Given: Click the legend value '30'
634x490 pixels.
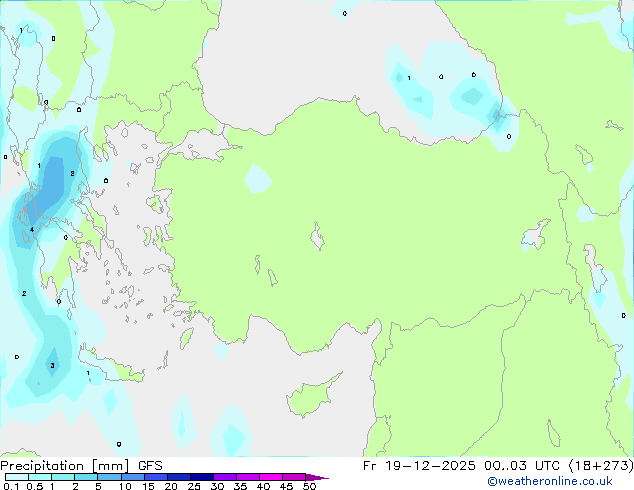Looking at the screenshot, I should 217,486.
